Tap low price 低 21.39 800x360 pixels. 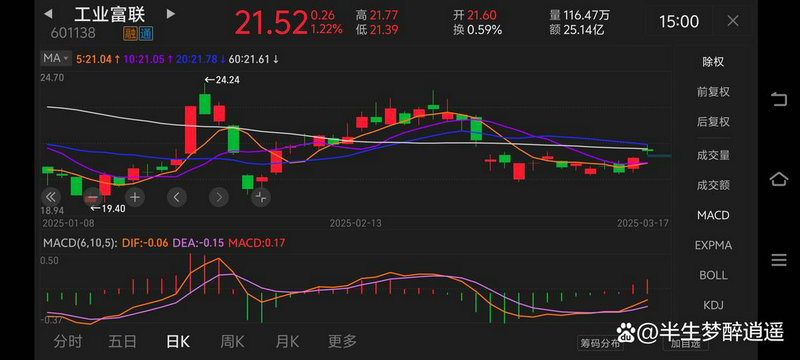tap(377, 30)
